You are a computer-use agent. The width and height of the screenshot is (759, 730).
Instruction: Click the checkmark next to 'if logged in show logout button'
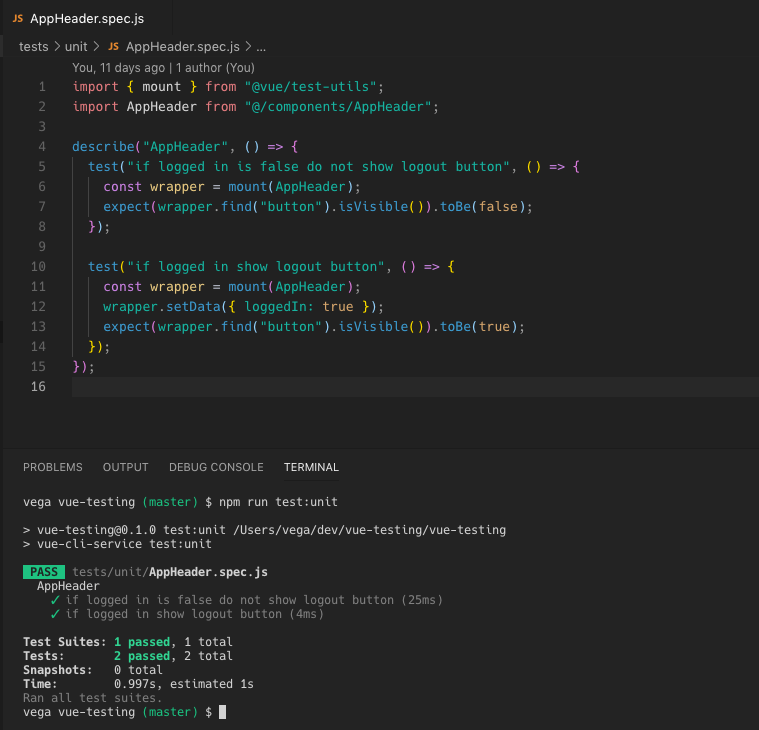point(56,614)
